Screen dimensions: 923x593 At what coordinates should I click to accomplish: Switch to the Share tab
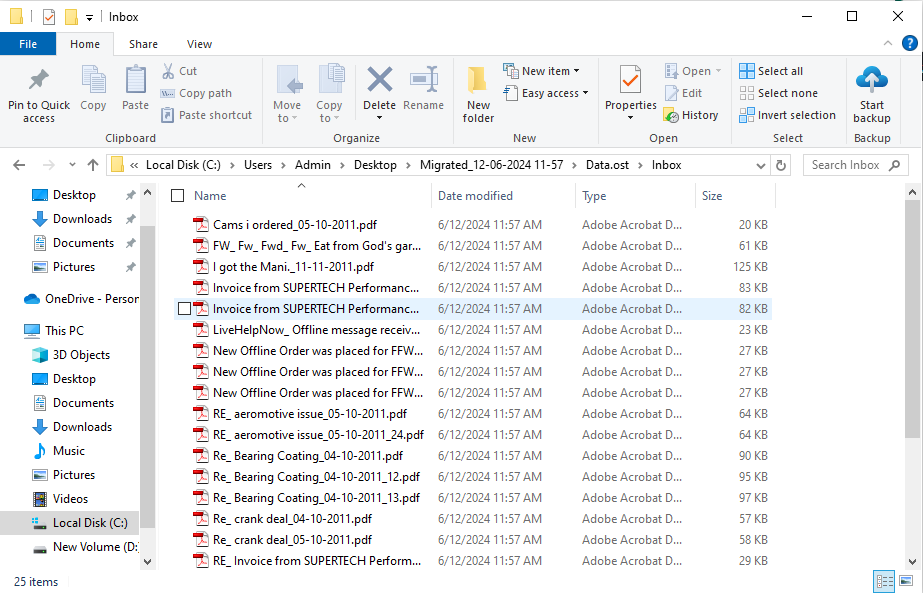[x=143, y=44]
